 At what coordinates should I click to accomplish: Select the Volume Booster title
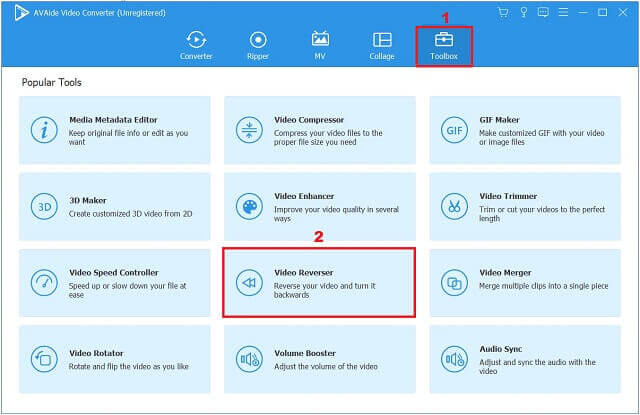tap(305, 353)
